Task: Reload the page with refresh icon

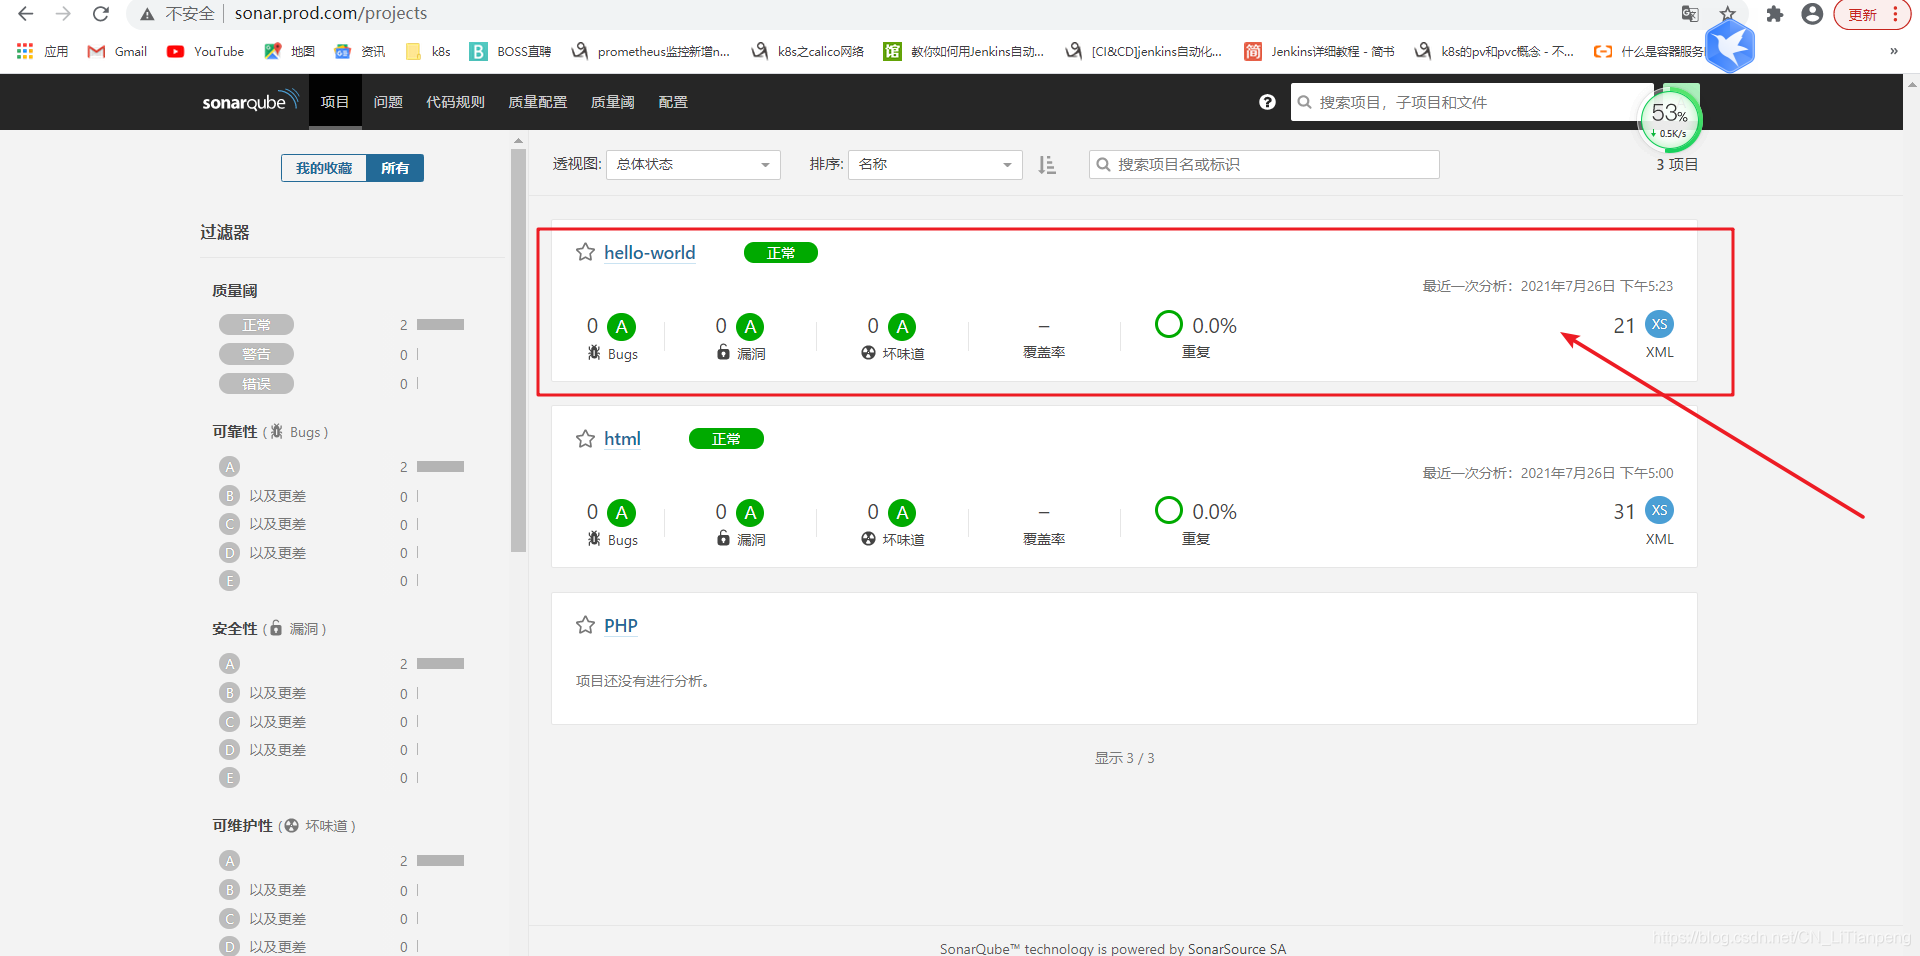Action: pyautogui.click(x=101, y=14)
